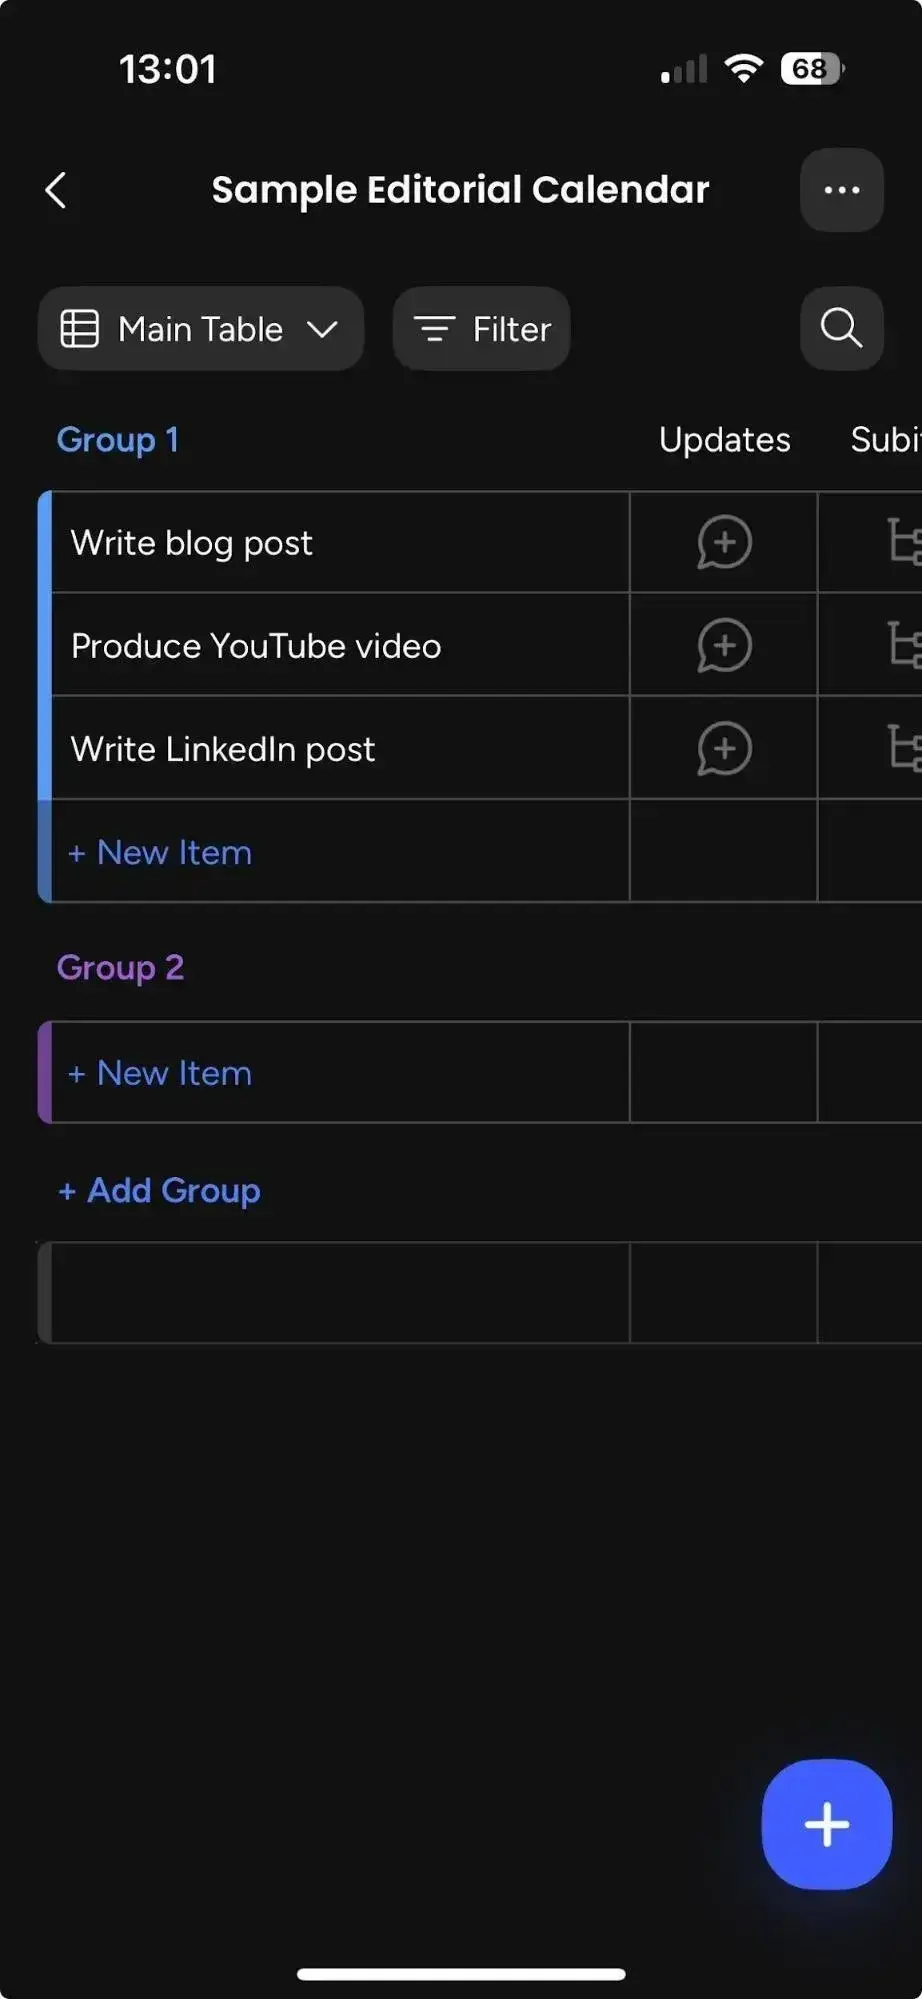Add New Item in Group 1
Viewport: 922px width, 1999px height.
tap(160, 853)
